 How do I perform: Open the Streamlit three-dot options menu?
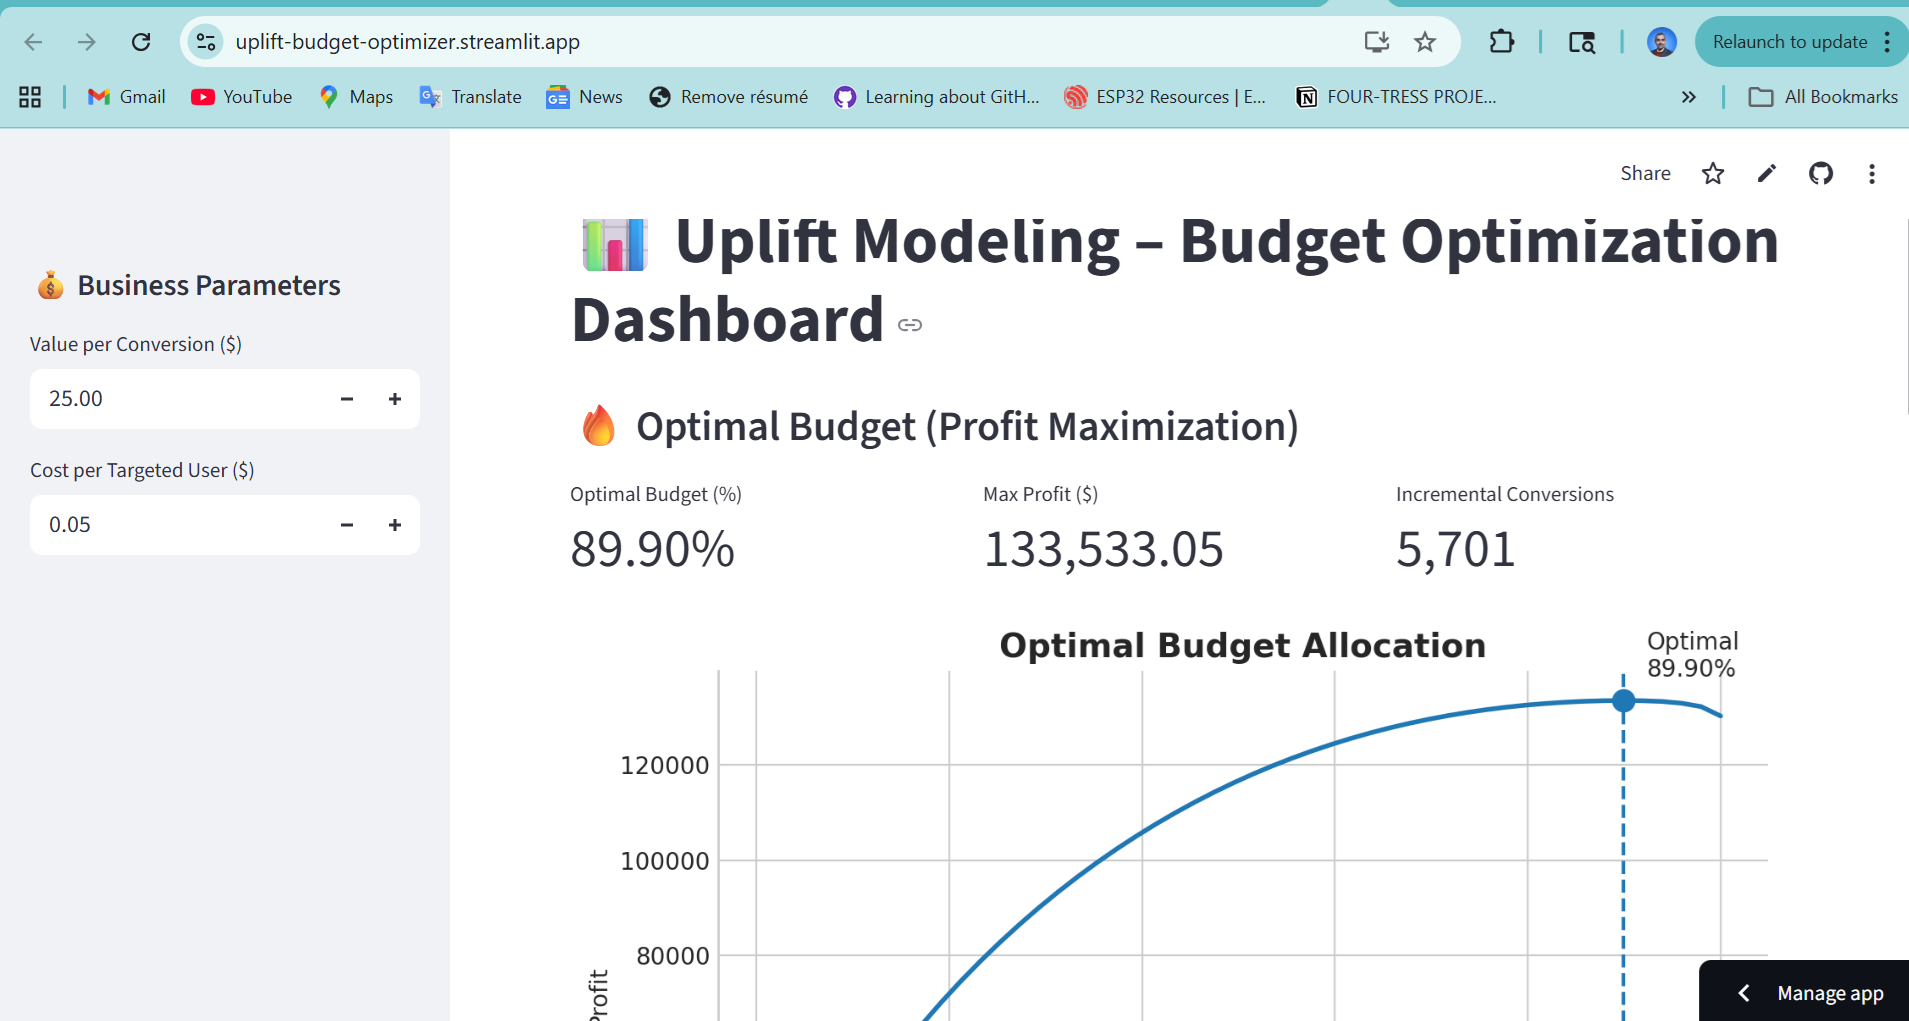click(1871, 174)
